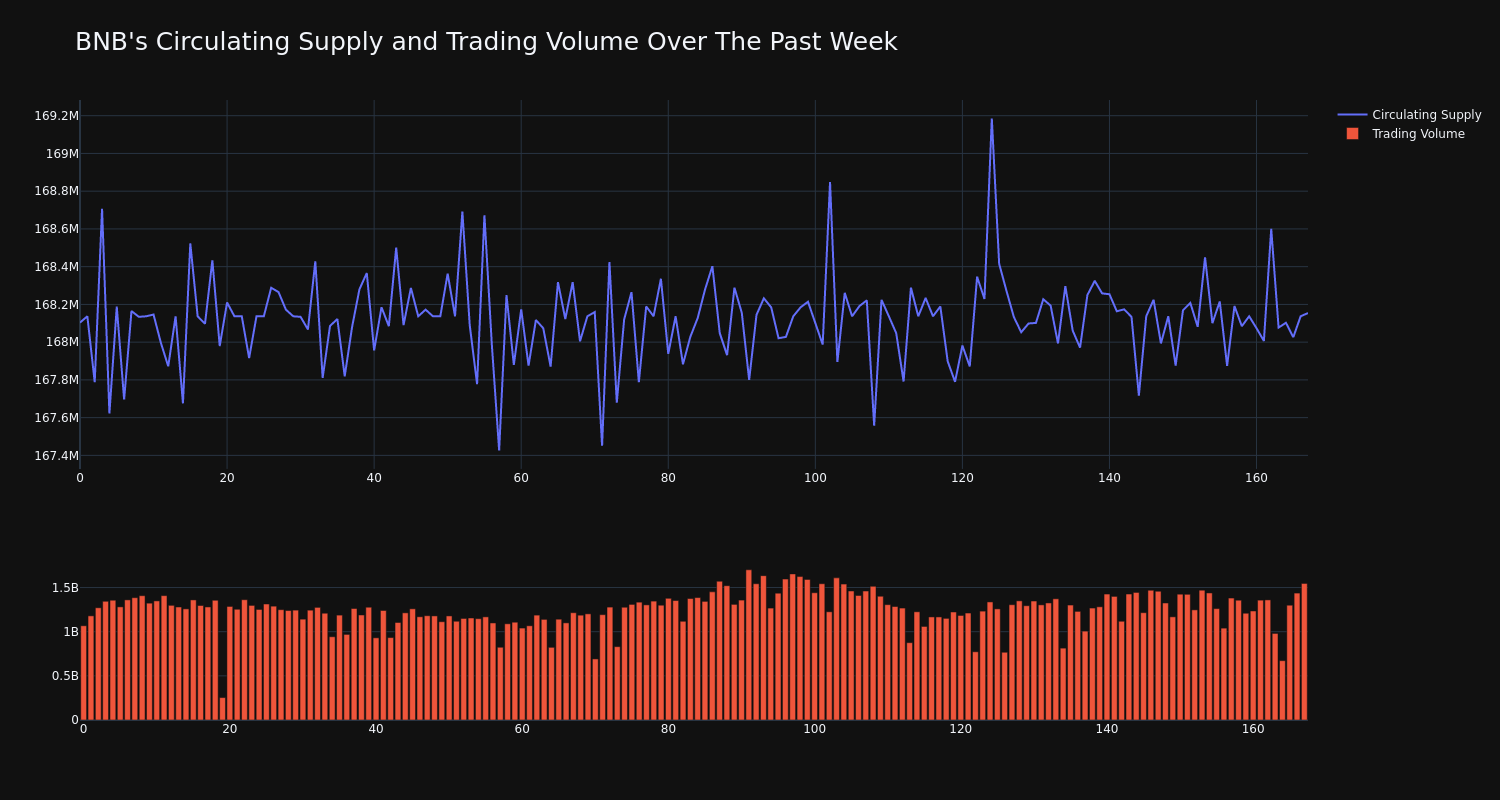Select the 168.4M y-axis label

(56, 267)
